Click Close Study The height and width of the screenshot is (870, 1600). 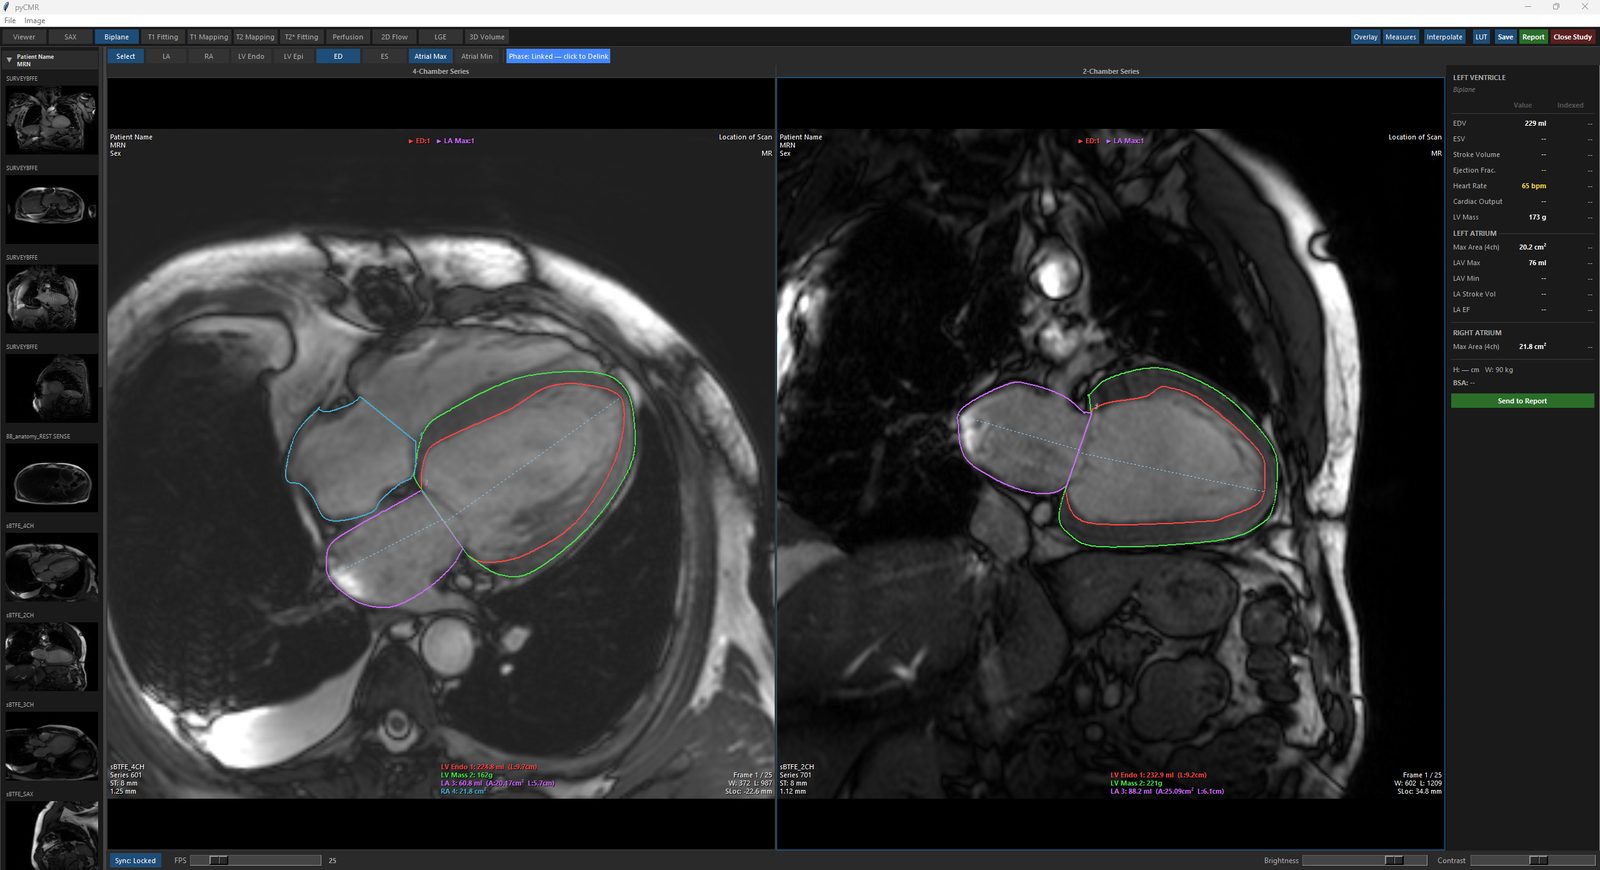point(1572,37)
